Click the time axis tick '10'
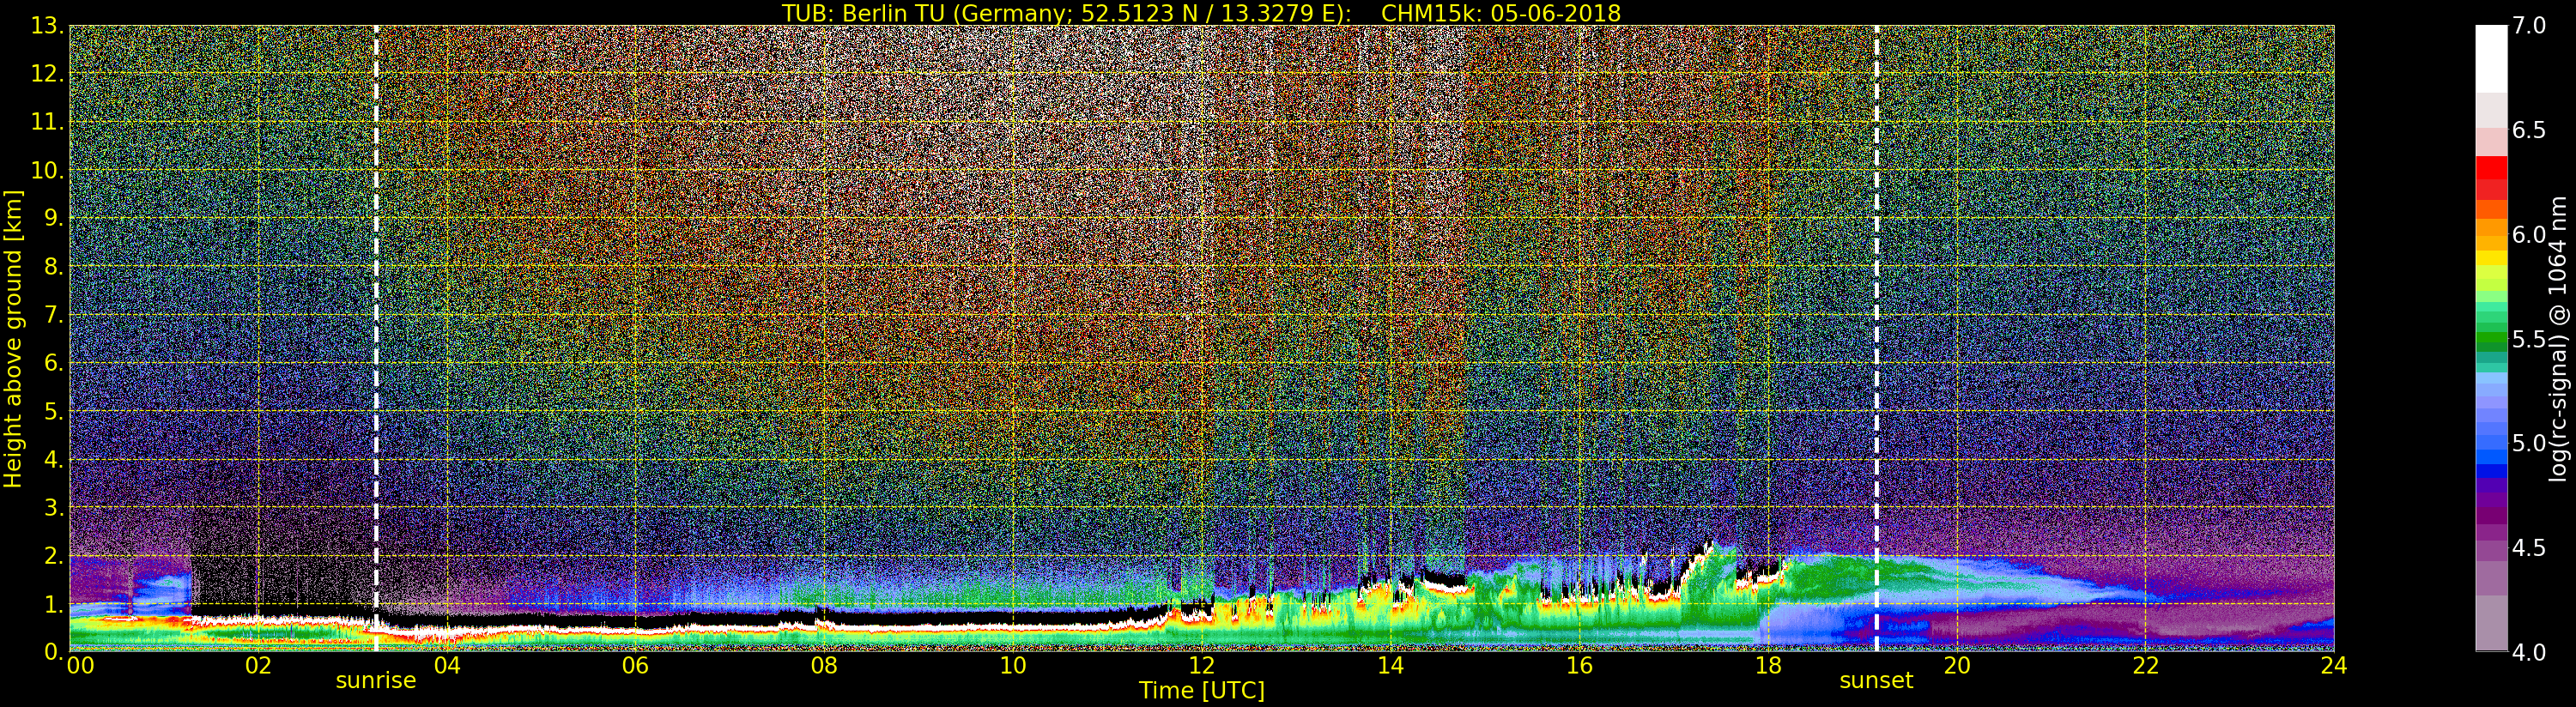The image size is (2576, 707). tap(1013, 666)
